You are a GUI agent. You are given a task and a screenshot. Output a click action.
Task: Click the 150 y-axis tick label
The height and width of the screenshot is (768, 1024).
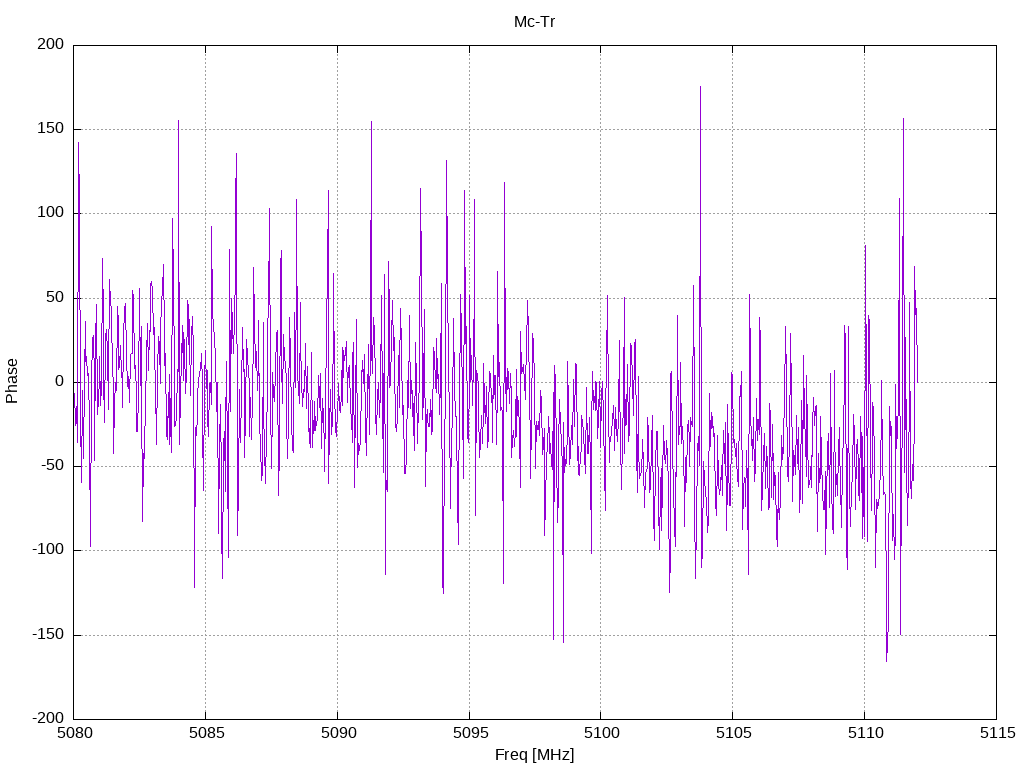coord(51,129)
